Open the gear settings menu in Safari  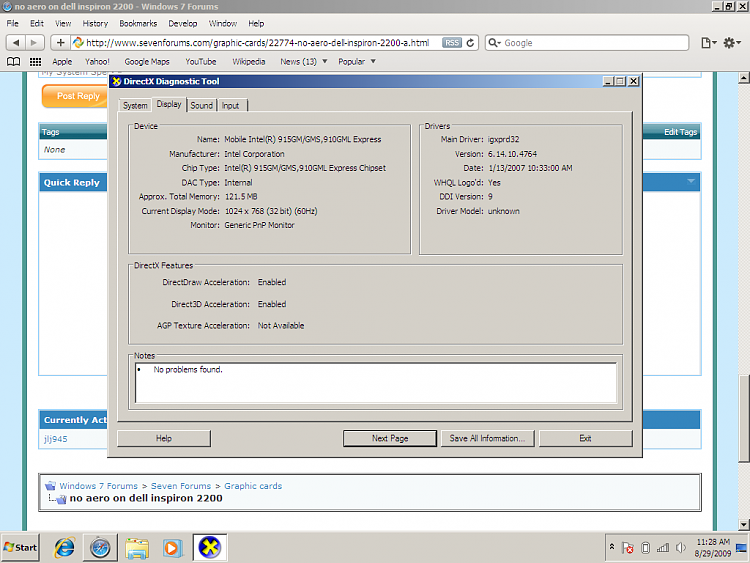732,43
